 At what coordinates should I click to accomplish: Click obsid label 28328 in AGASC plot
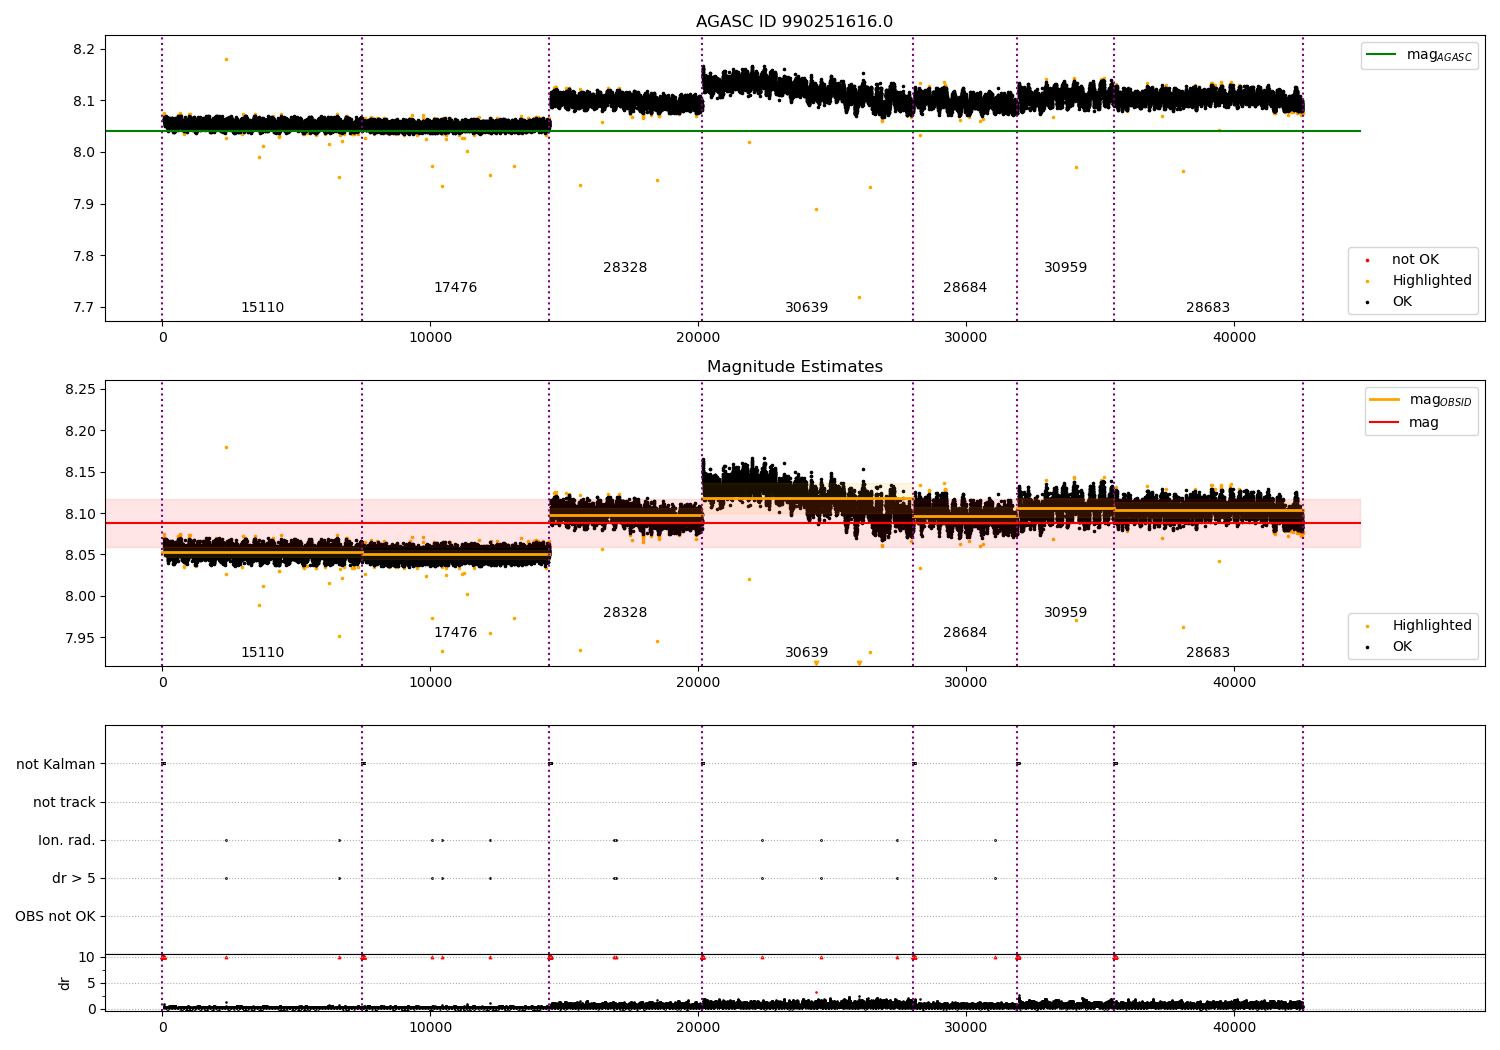[625, 268]
